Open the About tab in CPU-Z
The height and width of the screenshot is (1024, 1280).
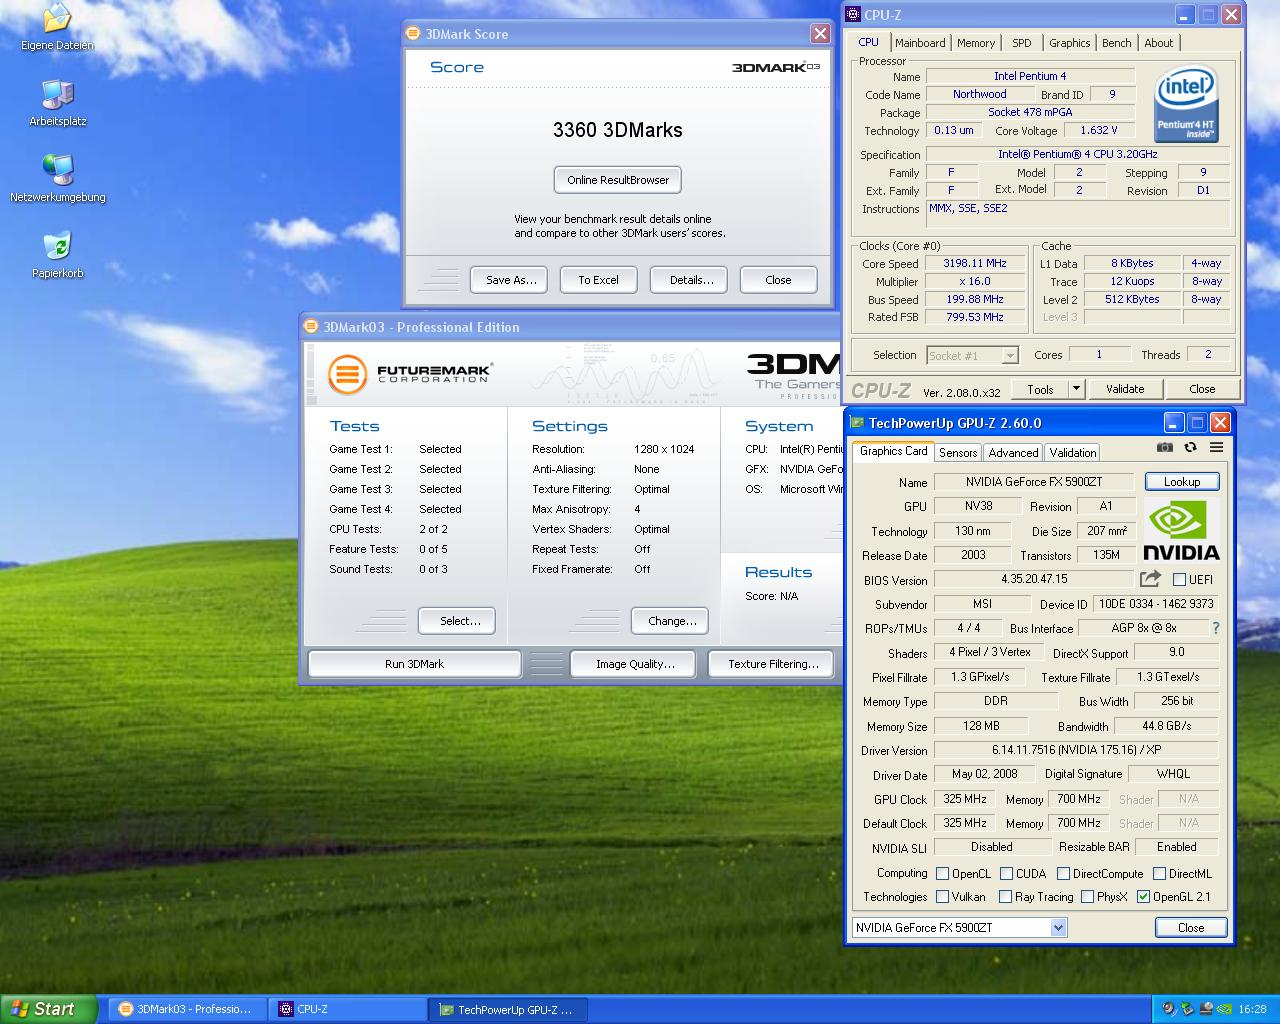point(1159,43)
